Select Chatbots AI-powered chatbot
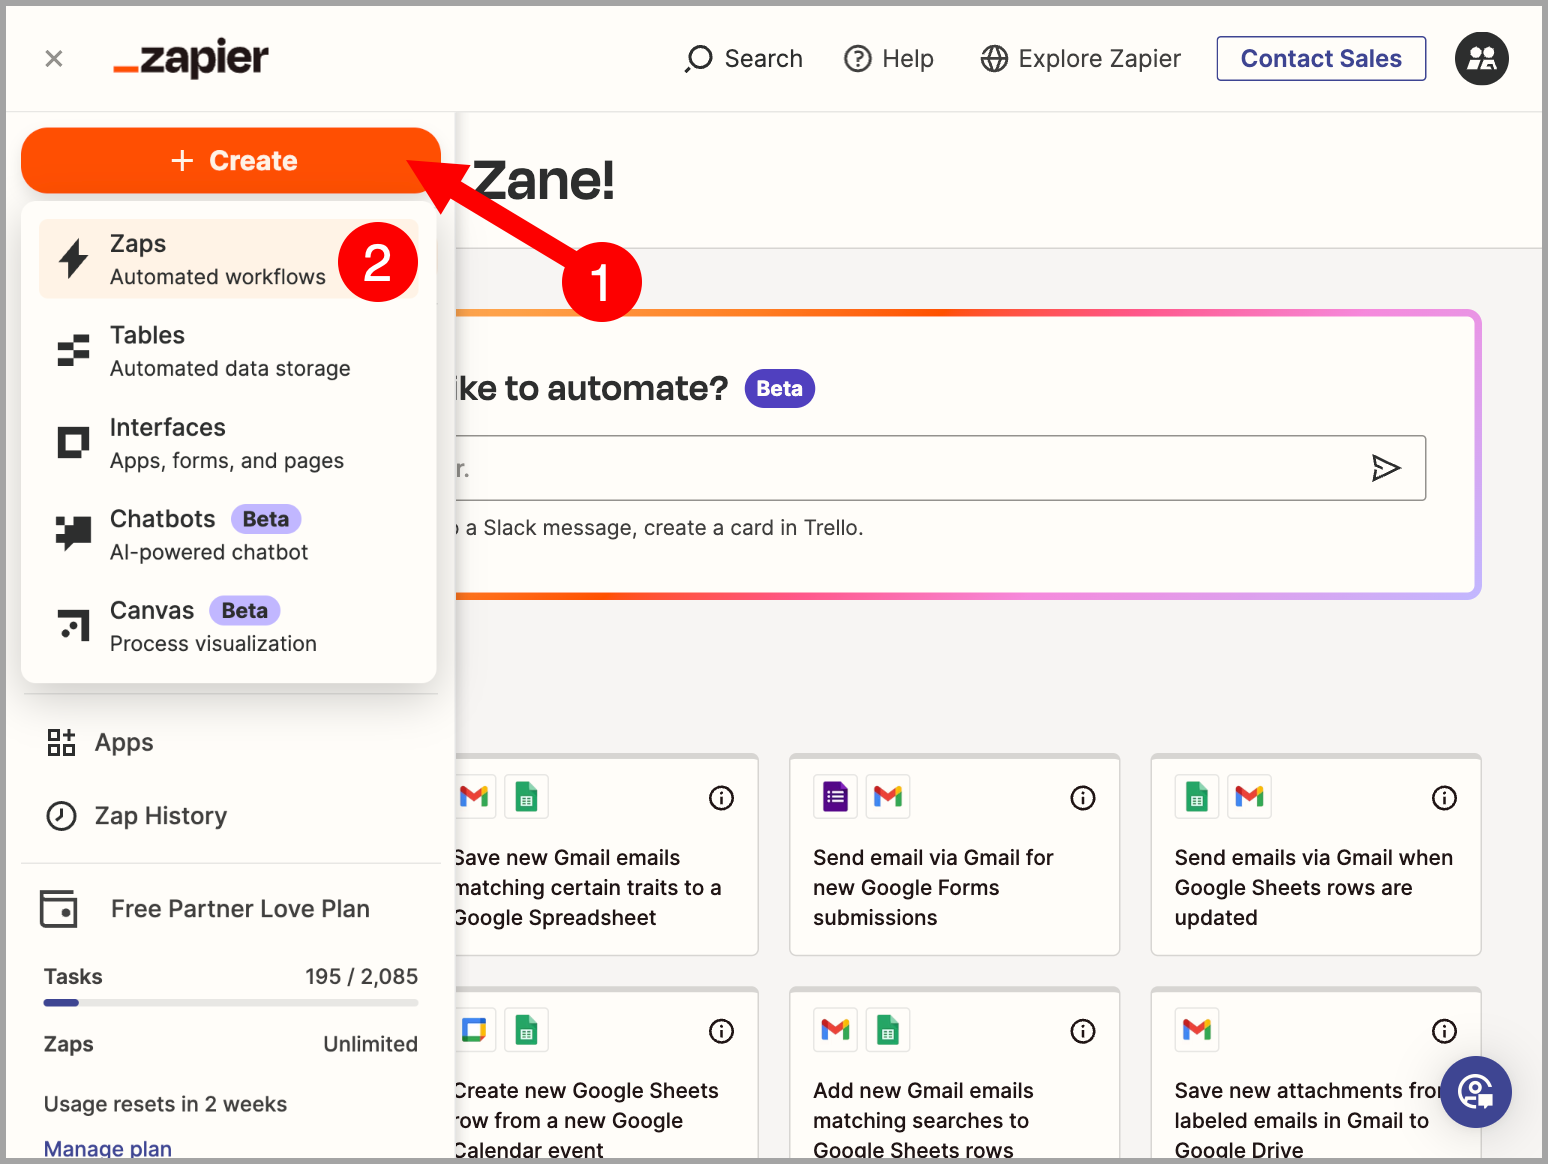Viewport: 1548px width, 1164px height. (229, 535)
